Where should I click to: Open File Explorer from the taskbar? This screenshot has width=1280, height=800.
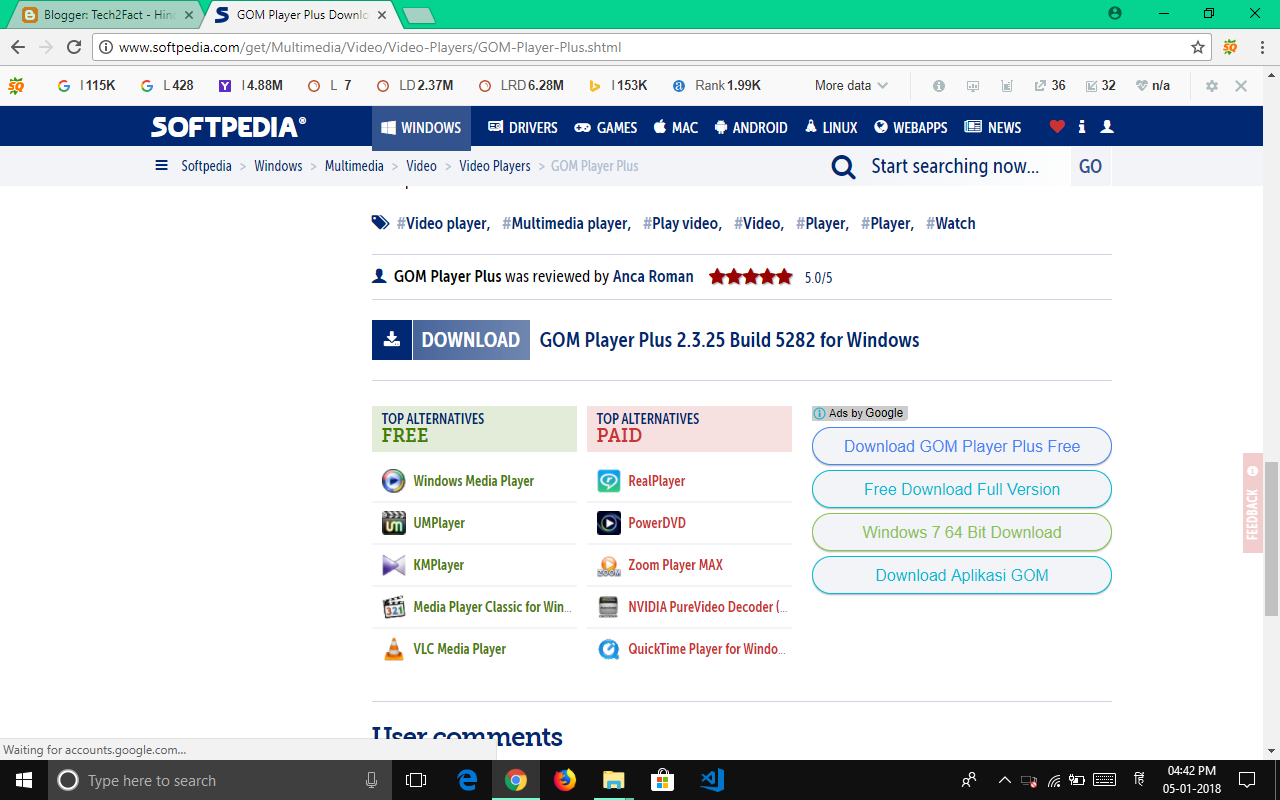click(x=614, y=780)
